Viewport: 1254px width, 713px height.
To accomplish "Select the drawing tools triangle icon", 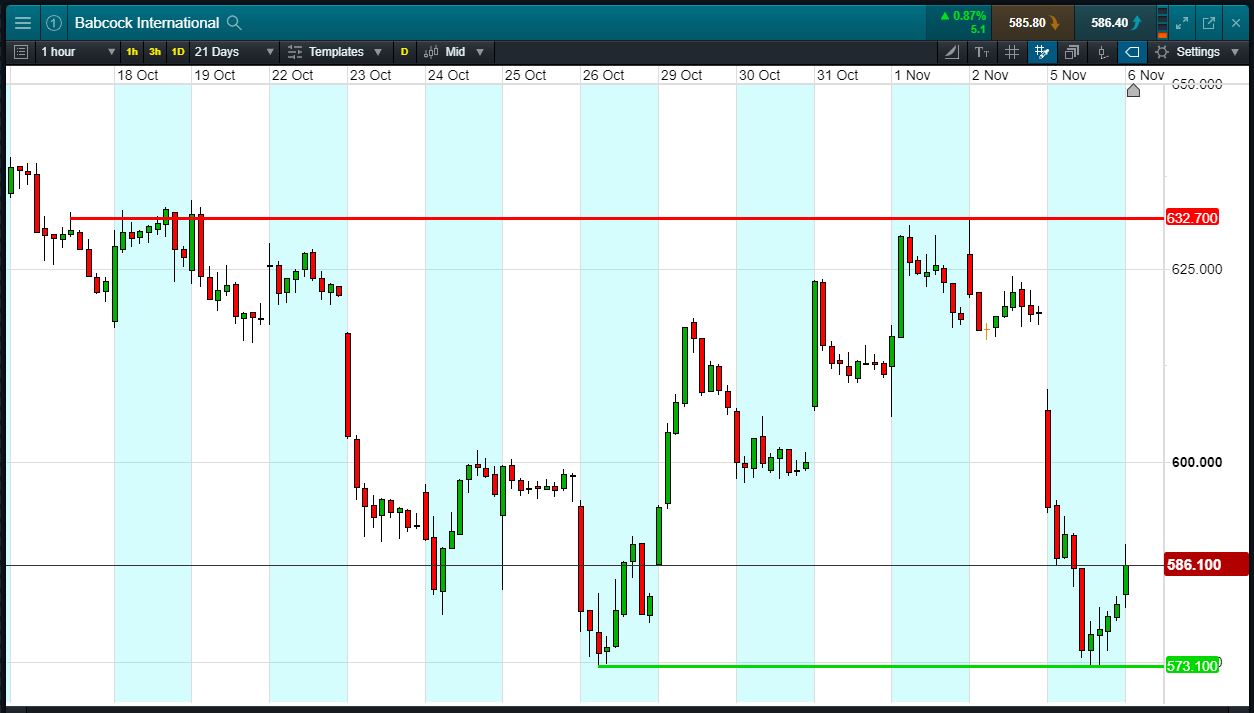I will pyautogui.click(x=953, y=52).
